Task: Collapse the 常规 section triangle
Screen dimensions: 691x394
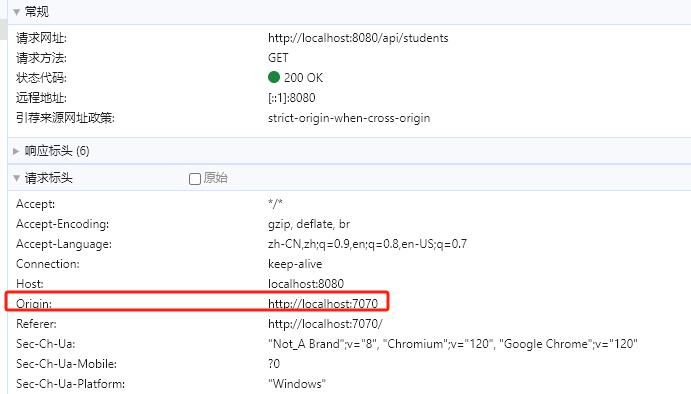Action: point(17,12)
